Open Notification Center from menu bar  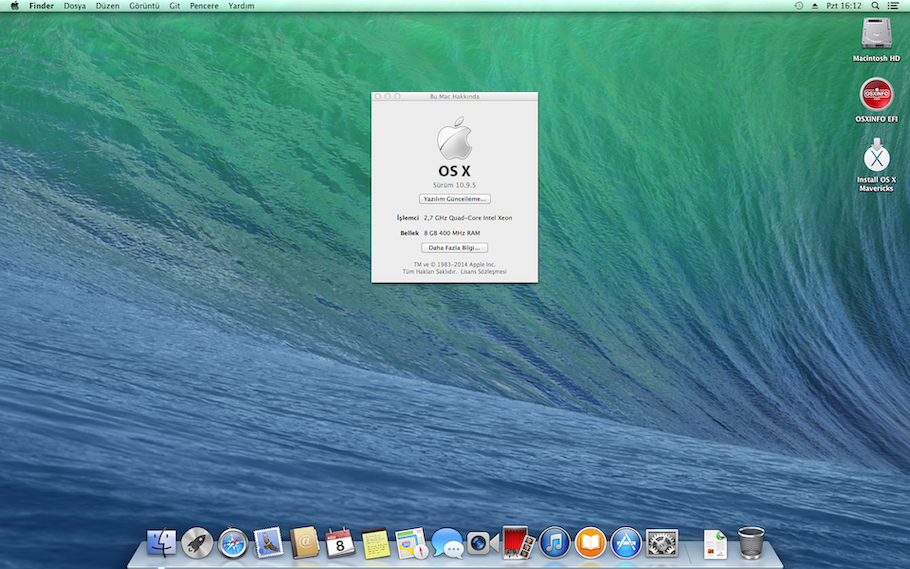(x=895, y=6)
